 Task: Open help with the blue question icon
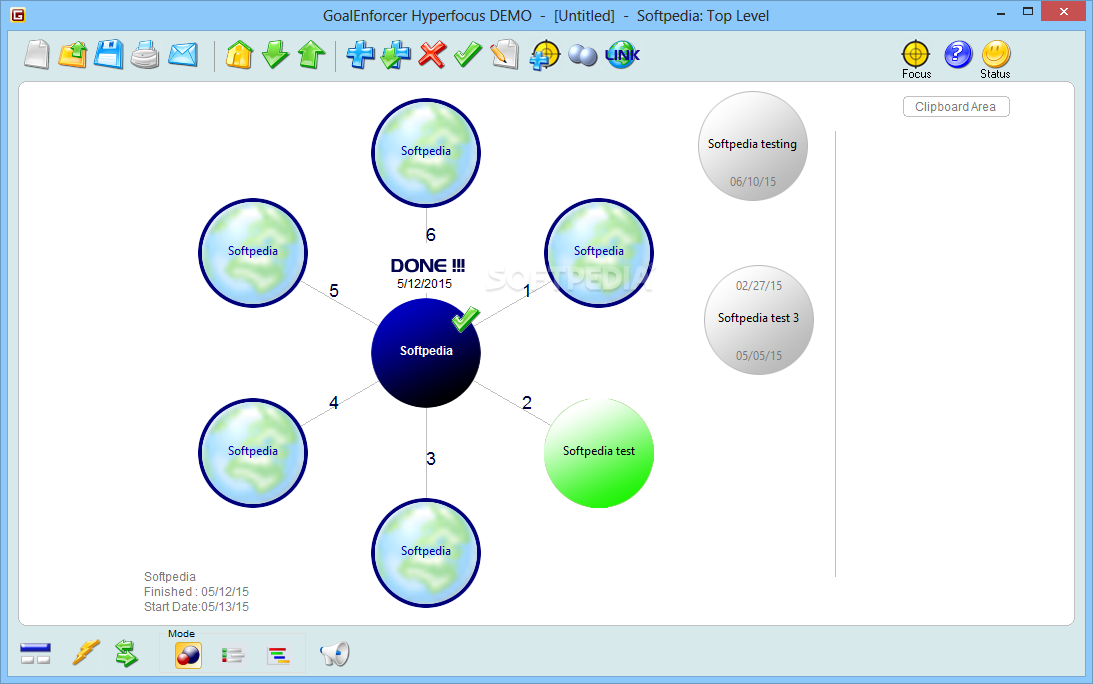point(958,54)
